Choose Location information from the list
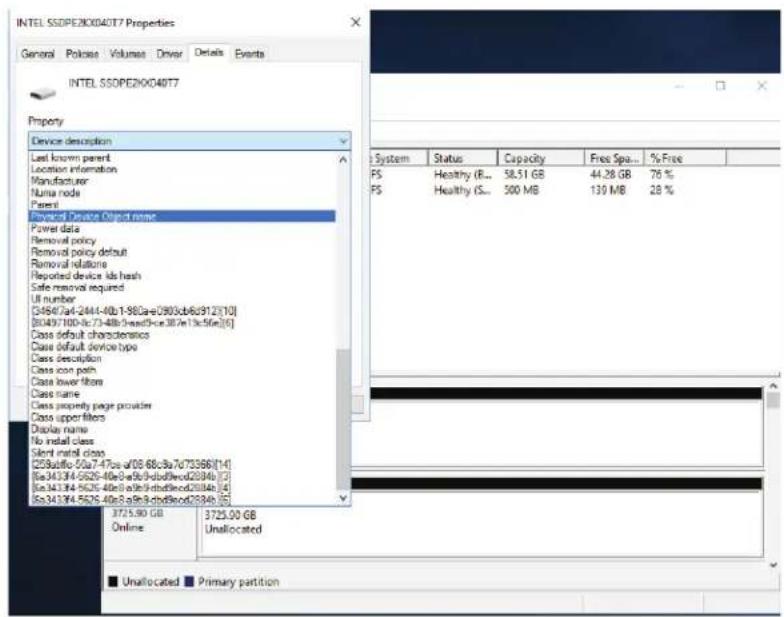The width and height of the screenshot is (784, 617). pos(182,169)
